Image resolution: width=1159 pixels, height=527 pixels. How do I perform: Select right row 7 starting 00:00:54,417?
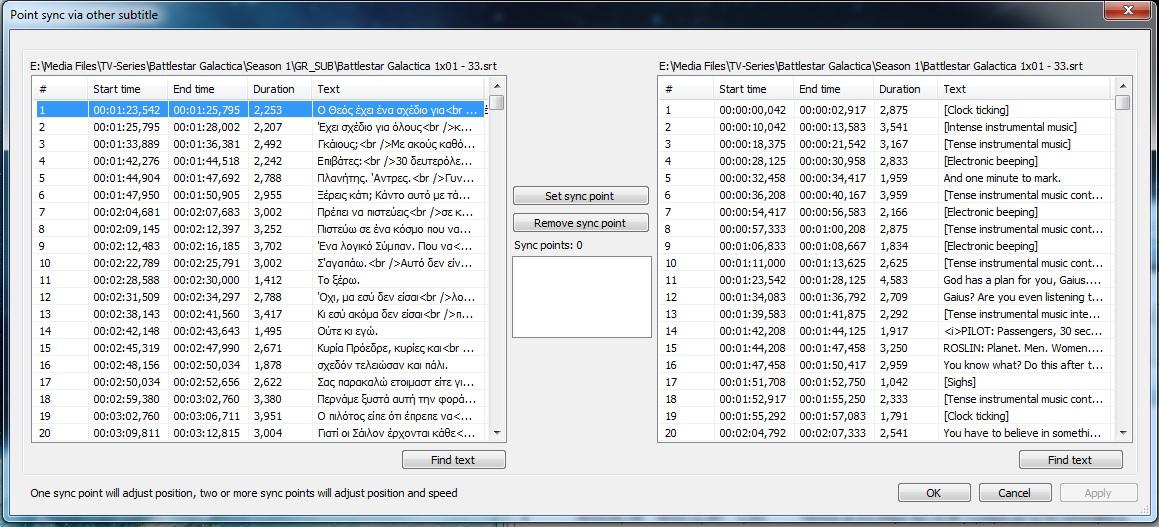[x=886, y=212]
